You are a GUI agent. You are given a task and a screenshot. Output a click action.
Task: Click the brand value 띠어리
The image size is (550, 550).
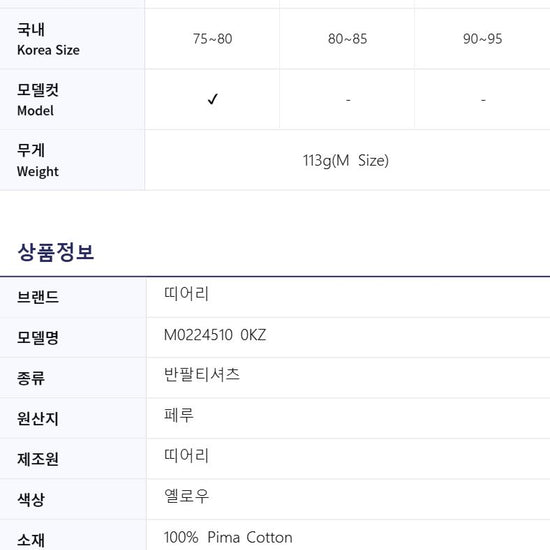tap(186, 294)
